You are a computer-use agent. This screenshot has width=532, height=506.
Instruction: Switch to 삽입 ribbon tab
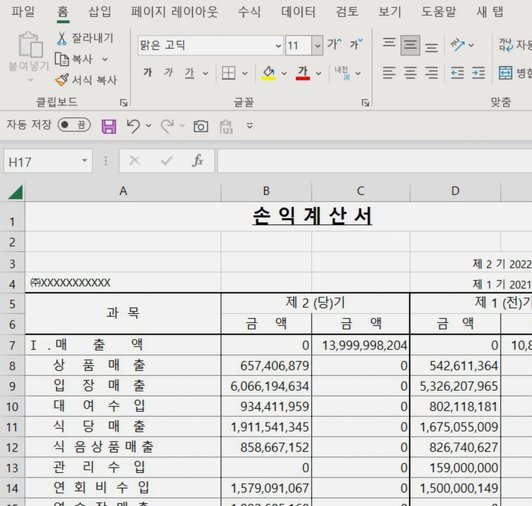(x=99, y=12)
